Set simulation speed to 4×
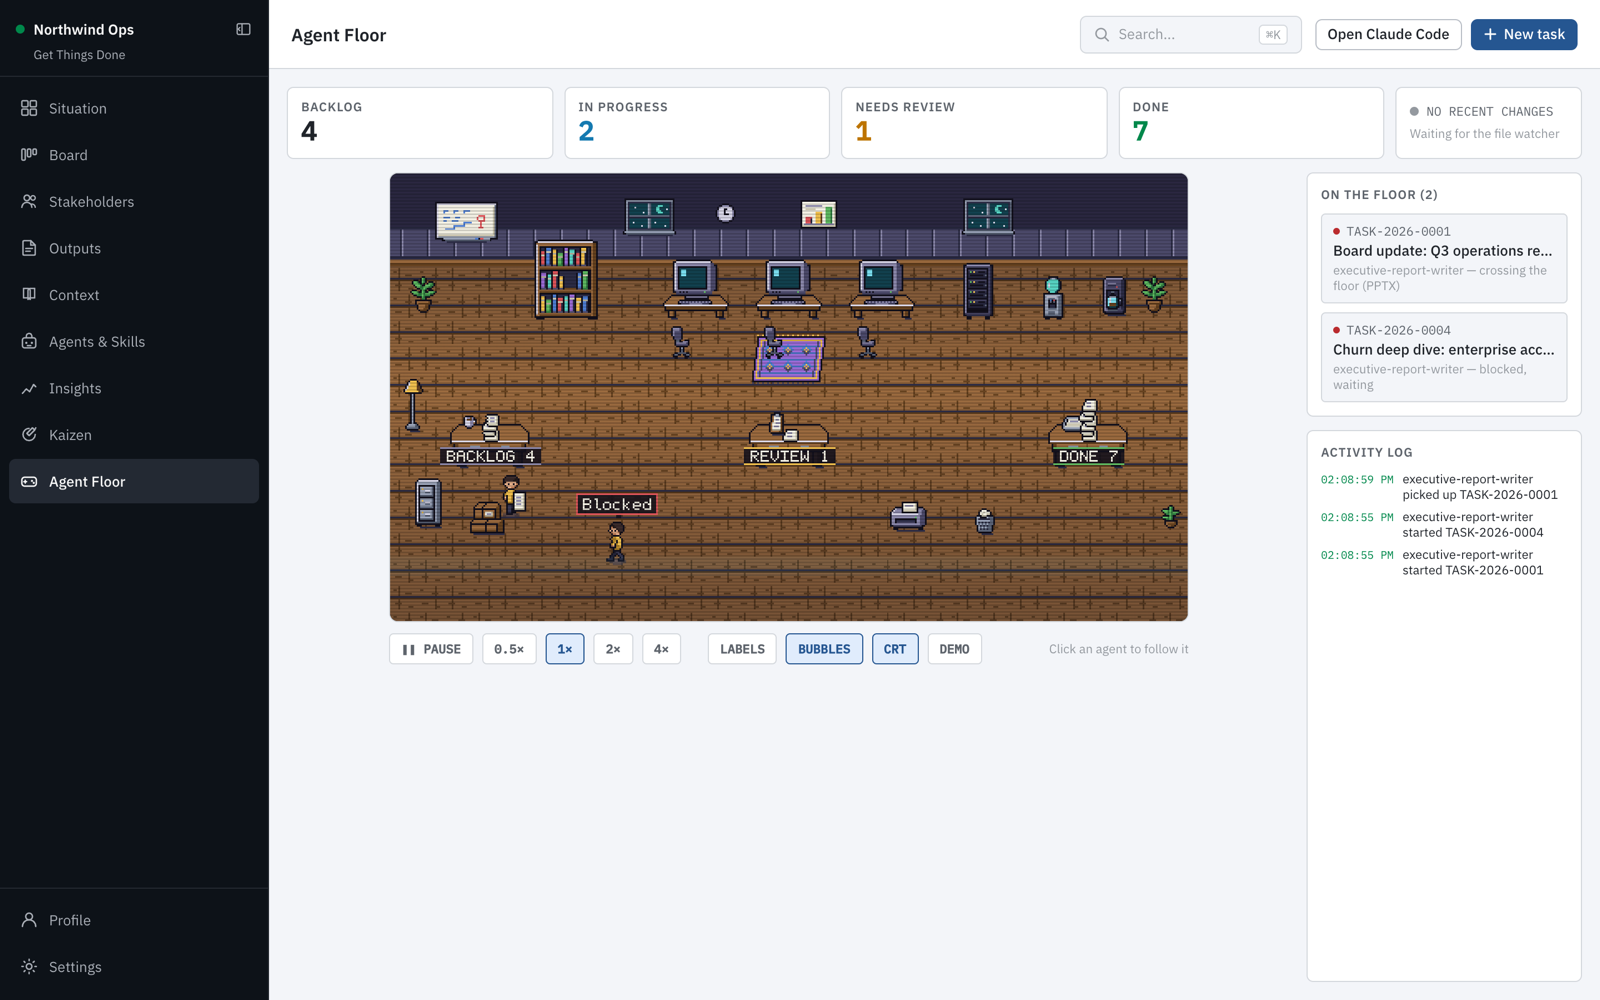 coord(661,649)
